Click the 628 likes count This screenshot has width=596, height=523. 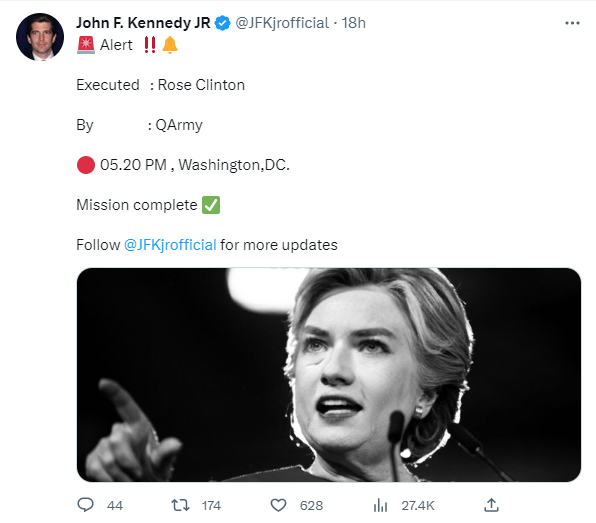[311, 506]
